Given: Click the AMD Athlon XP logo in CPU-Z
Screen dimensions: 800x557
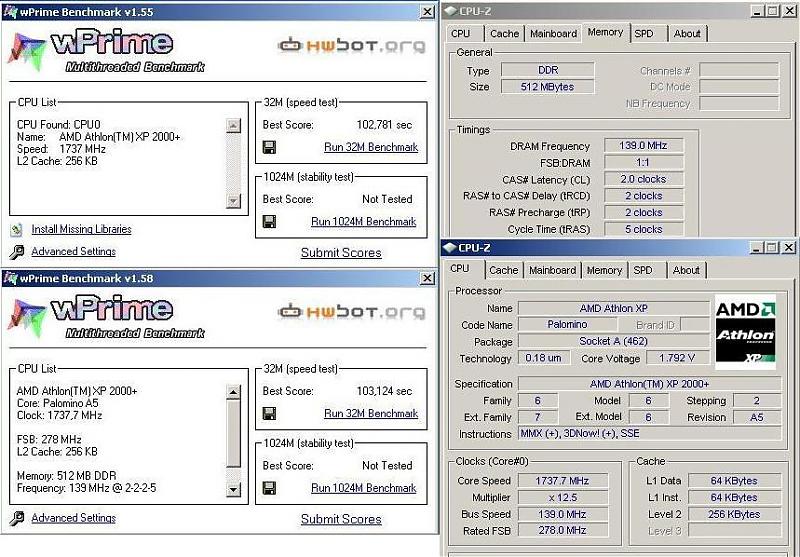Looking at the screenshot, I should 745,332.
